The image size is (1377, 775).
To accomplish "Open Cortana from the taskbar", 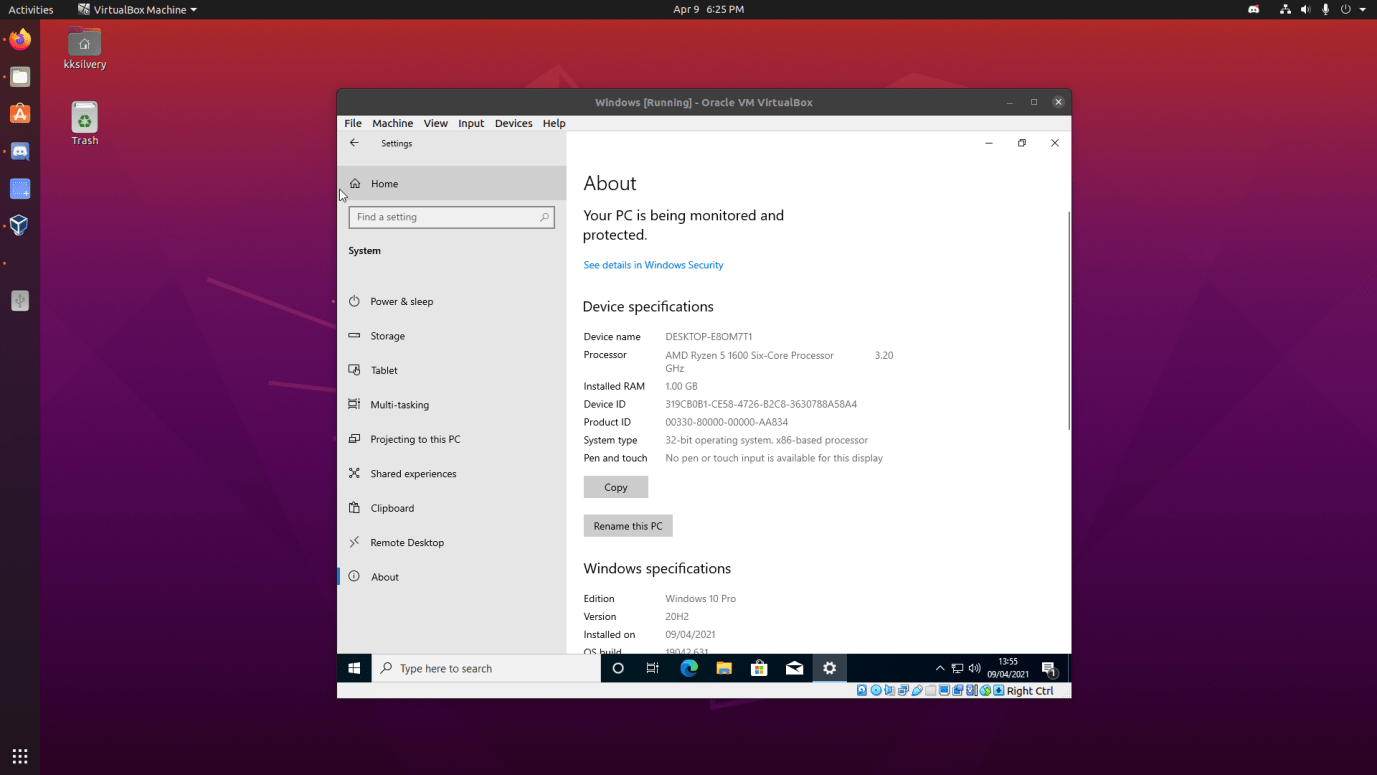I will point(618,668).
